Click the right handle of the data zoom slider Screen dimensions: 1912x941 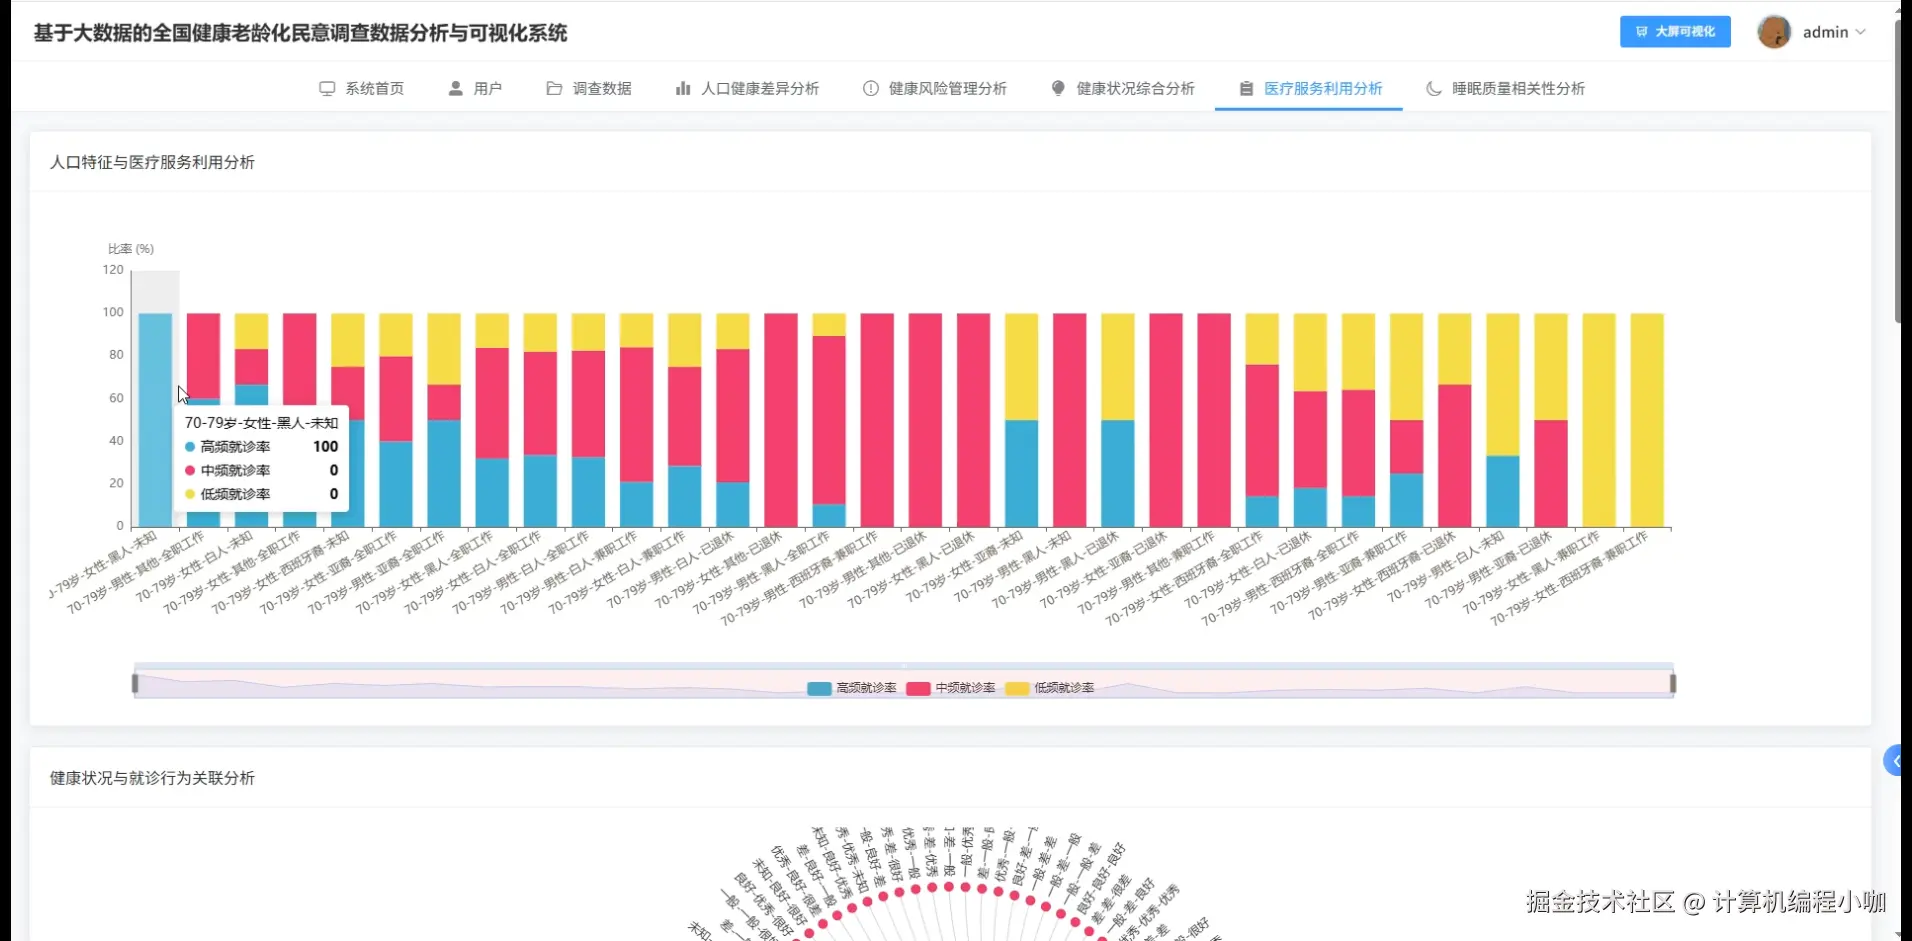1673,684
